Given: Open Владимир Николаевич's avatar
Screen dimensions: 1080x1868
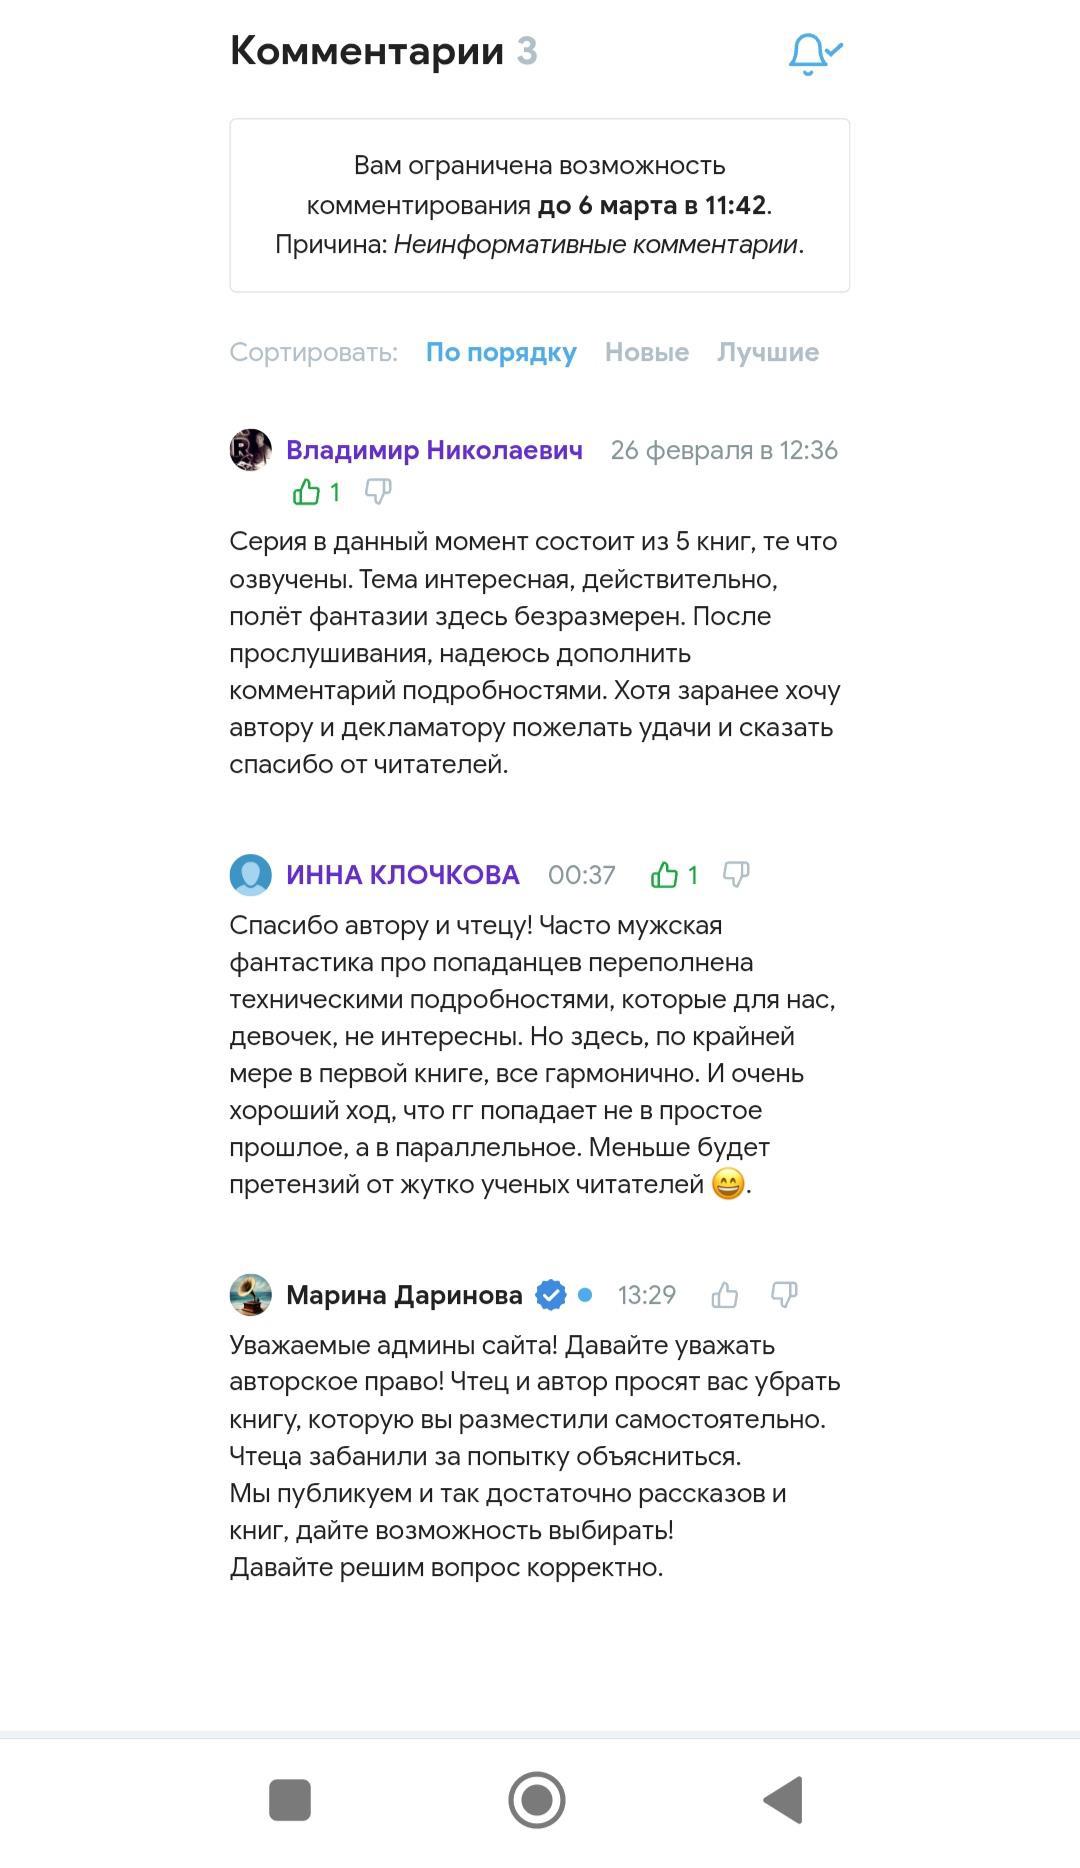Looking at the screenshot, I should pos(251,450).
